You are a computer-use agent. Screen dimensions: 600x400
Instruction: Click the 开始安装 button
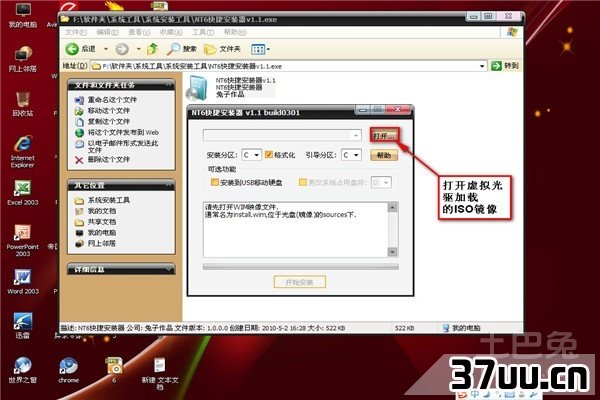pyautogui.click(x=300, y=282)
